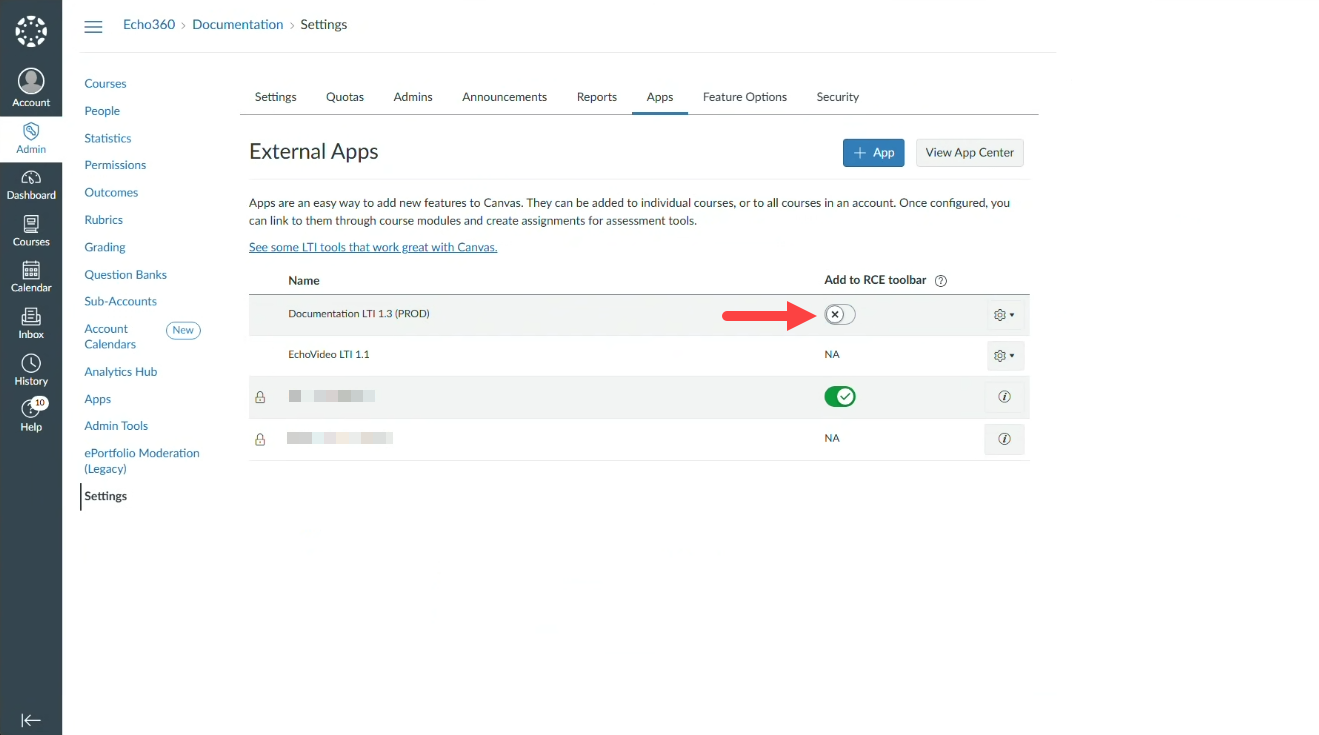This screenshot has height=735, width=1319.
Task: Open Rubrics in the account menu
Action: click(104, 220)
